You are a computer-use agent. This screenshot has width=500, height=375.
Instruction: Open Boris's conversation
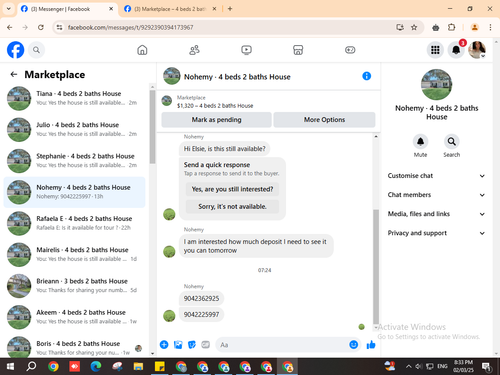click(x=75, y=347)
